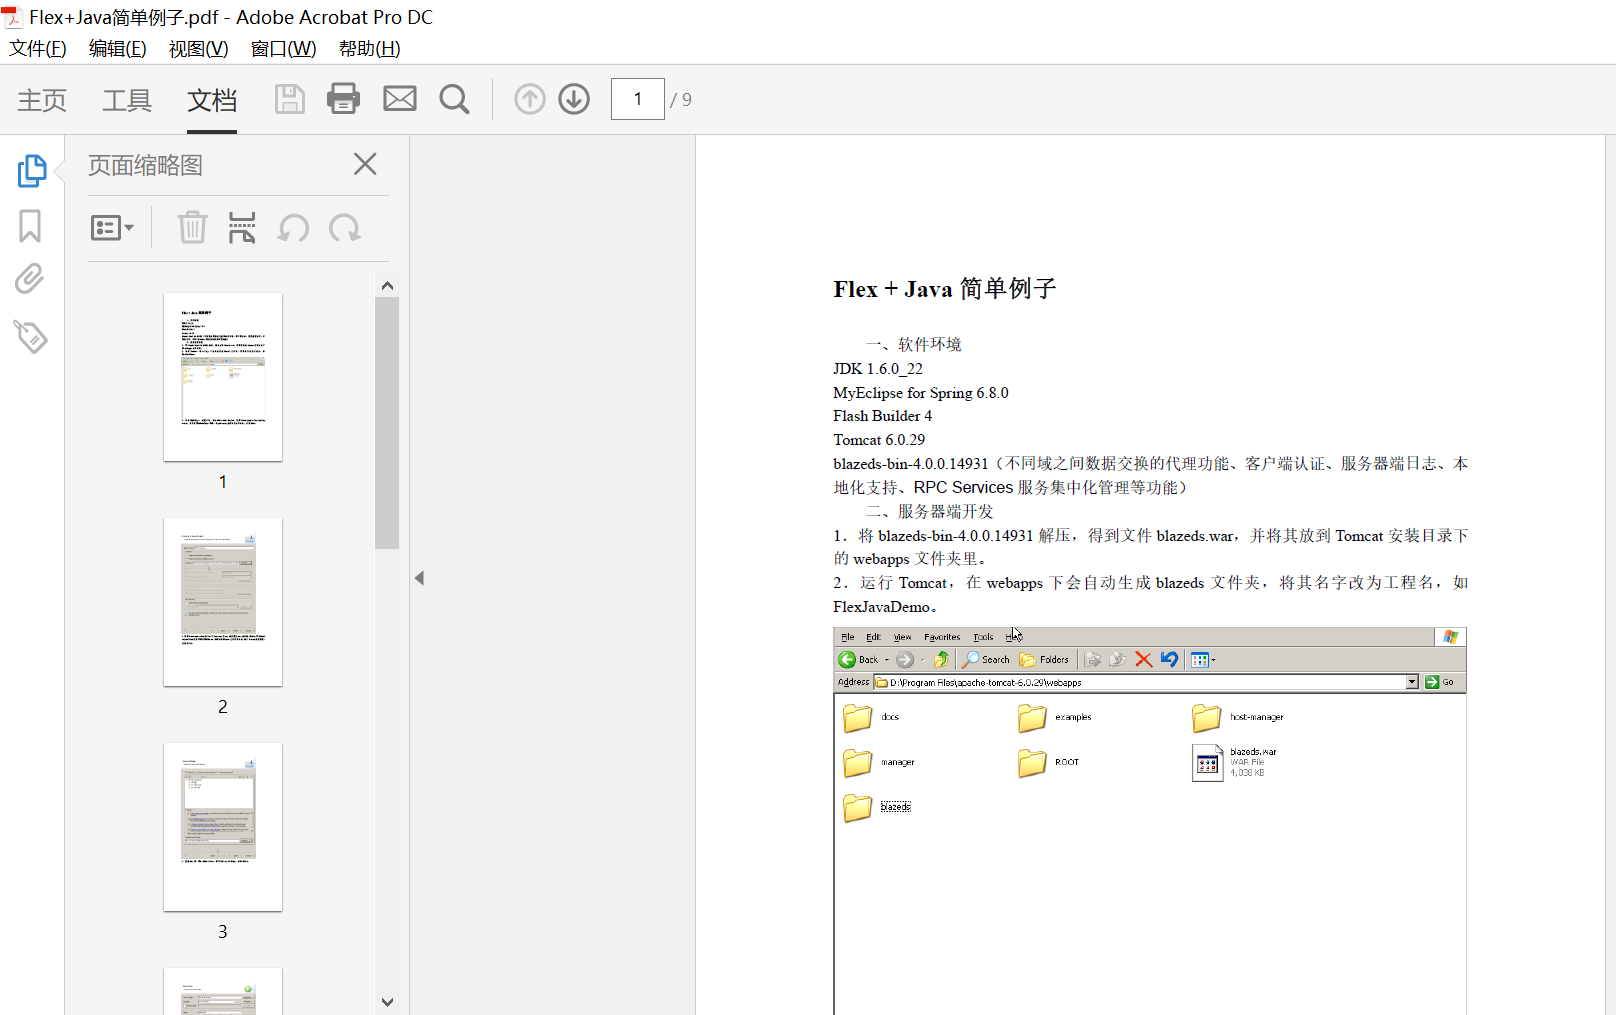1616x1015 pixels.
Task: Click the text 'JDK 1.6.0_22'
Action: pos(878,369)
